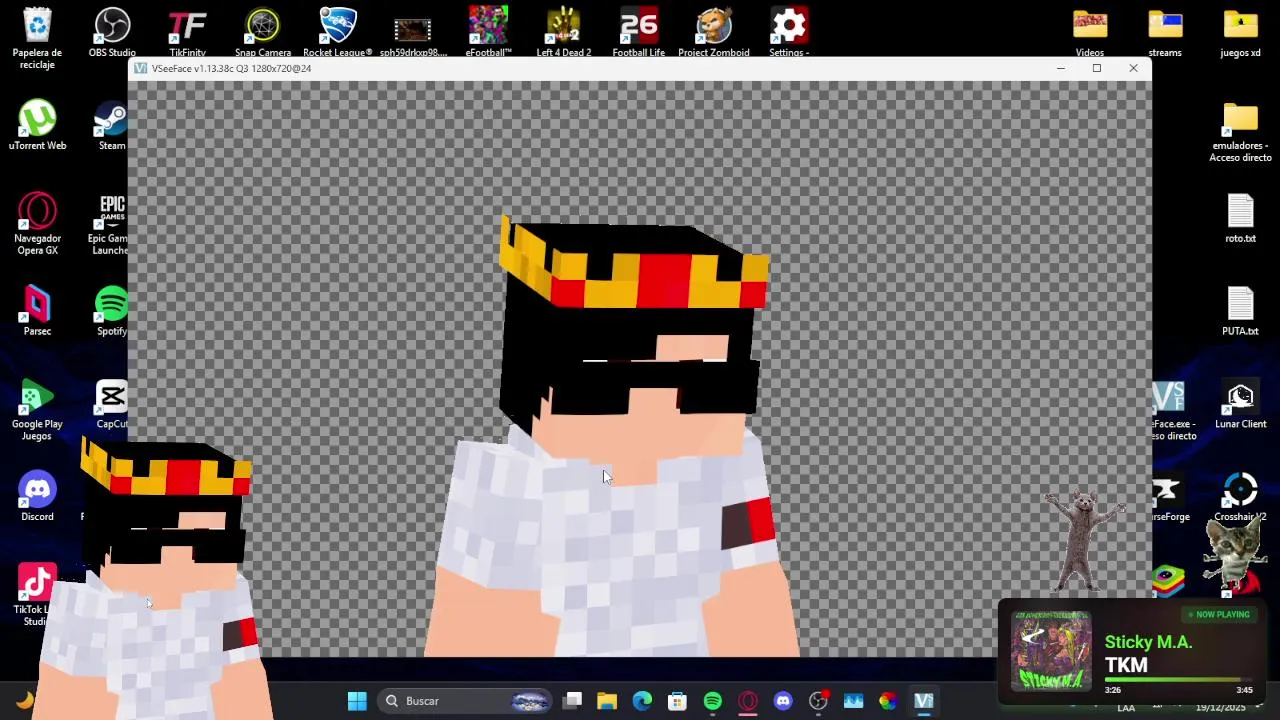Switch to OBS Studio in the taskbar
The image size is (1280, 720).
tap(818, 701)
